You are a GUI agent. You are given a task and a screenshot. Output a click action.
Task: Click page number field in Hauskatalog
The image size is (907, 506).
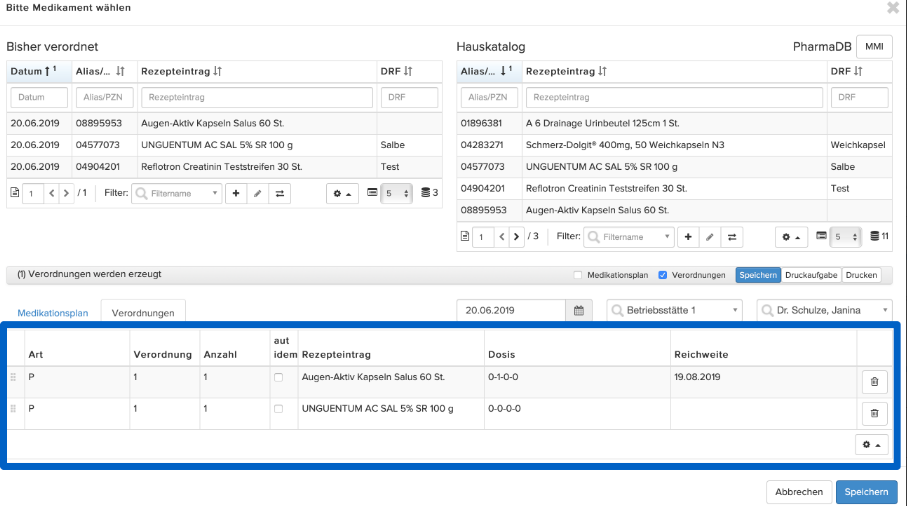coord(483,237)
